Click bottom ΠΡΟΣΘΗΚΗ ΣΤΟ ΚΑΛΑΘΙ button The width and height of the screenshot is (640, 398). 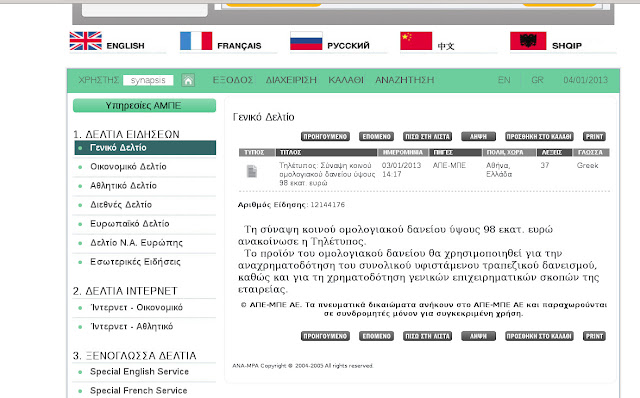(x=539, y=336)
